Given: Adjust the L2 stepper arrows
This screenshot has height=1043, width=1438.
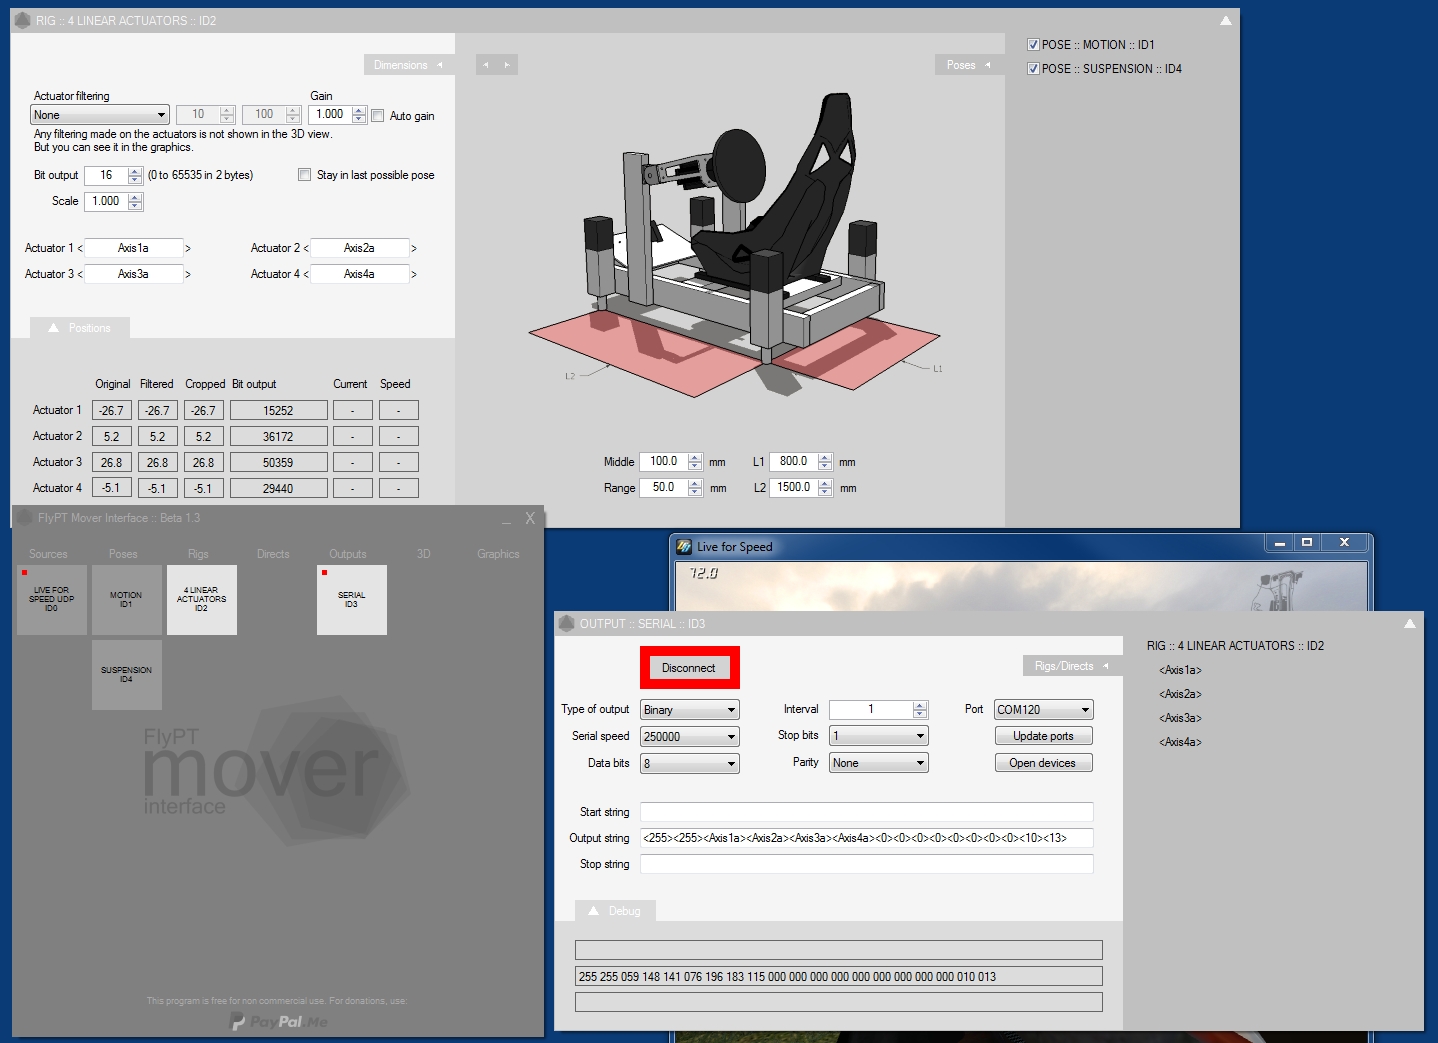Looking at the screenshot, I should click(825, 488).
